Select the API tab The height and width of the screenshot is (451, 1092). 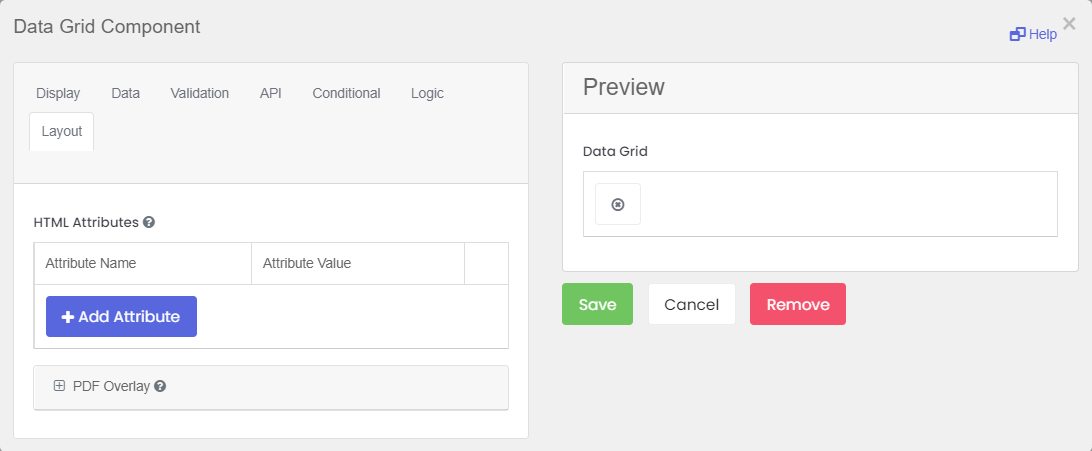pyautogui.click(x=270, y=93)
